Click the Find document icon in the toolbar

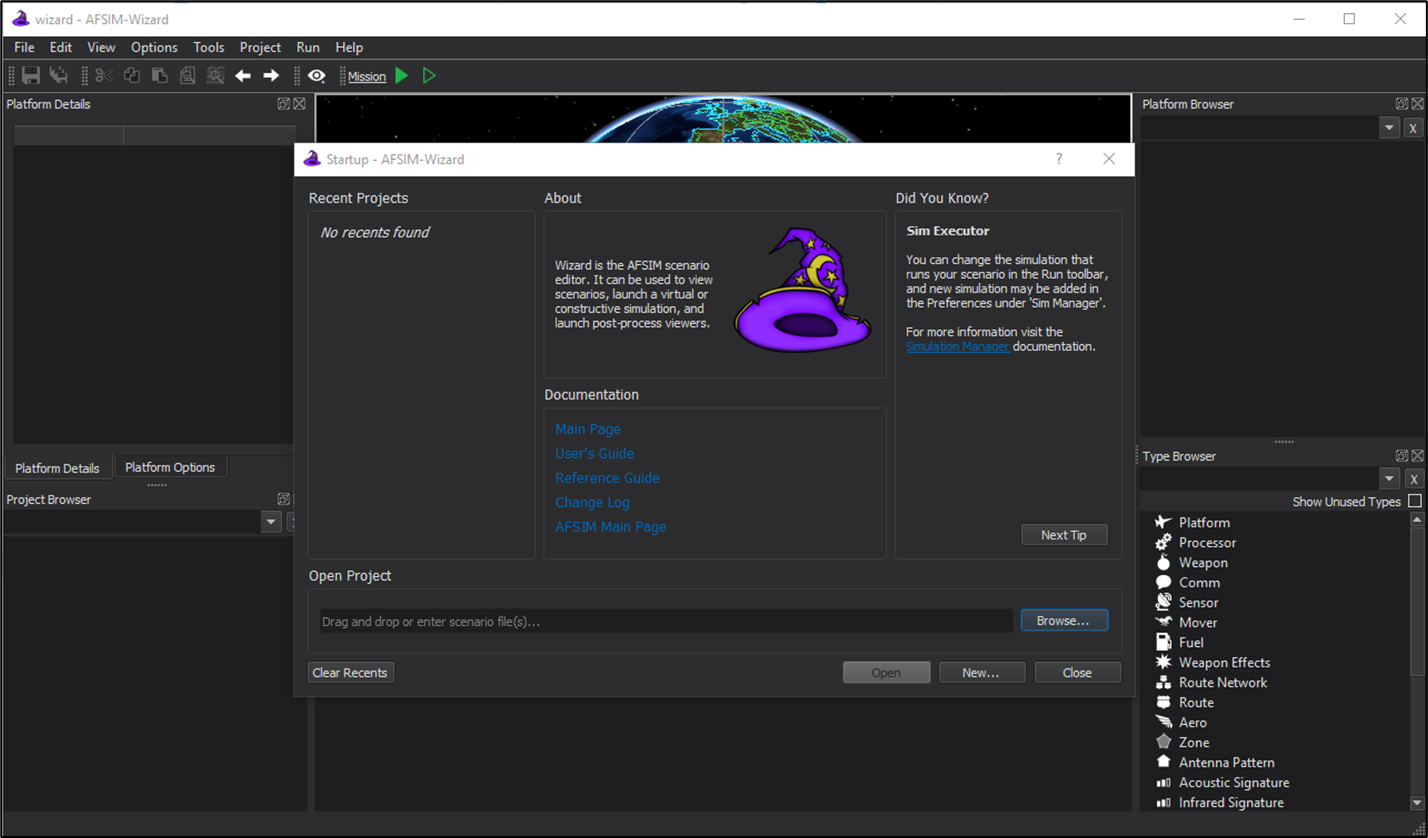pyautogui.click(x=187, y=76)
